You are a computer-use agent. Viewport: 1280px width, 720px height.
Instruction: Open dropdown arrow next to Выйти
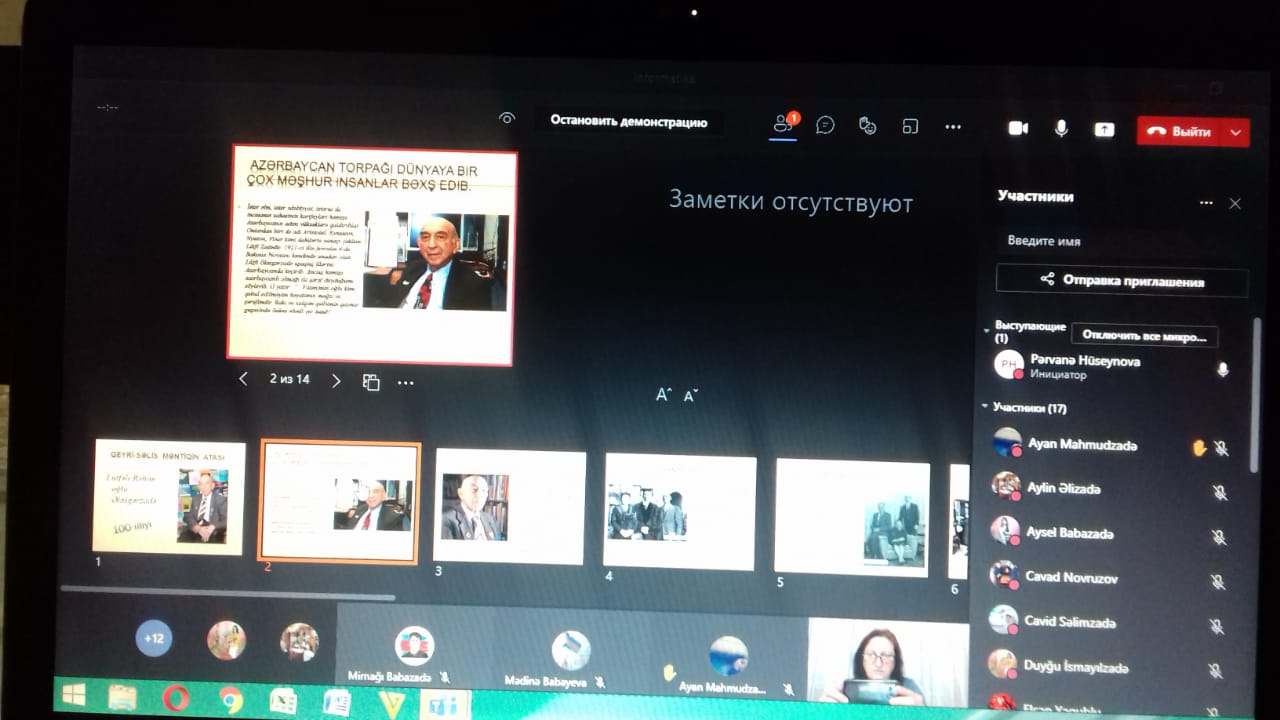[1236, 132]
